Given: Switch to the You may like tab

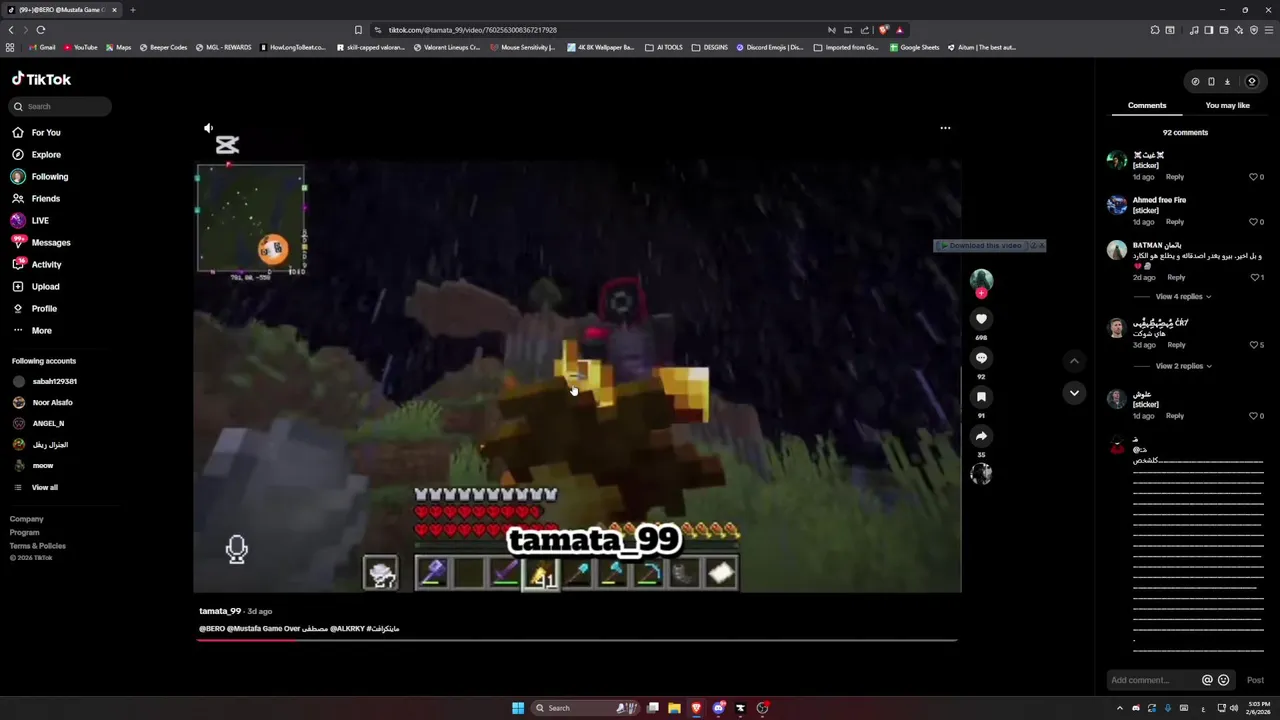Looking at the screenshot, I should click(1228, 105).
